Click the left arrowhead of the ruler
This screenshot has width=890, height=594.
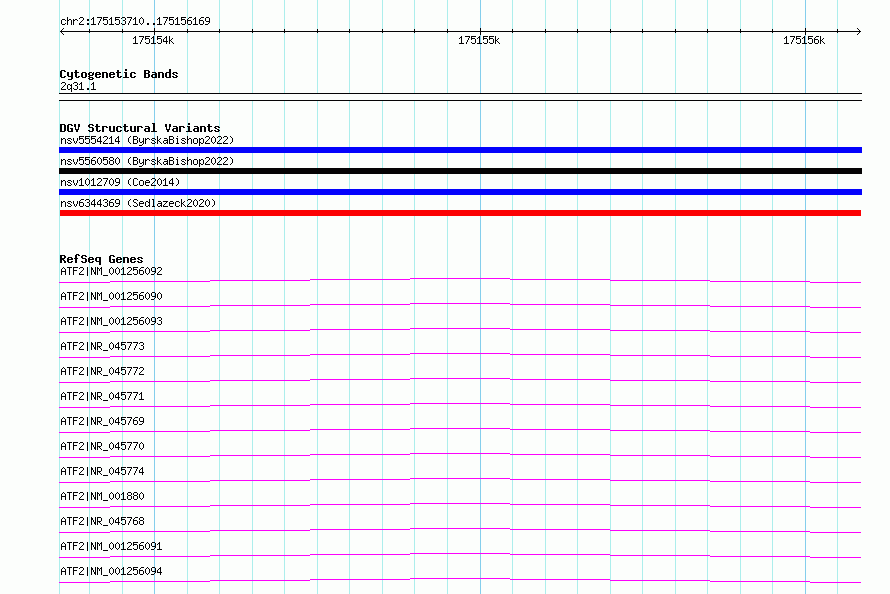pos(62,31)
